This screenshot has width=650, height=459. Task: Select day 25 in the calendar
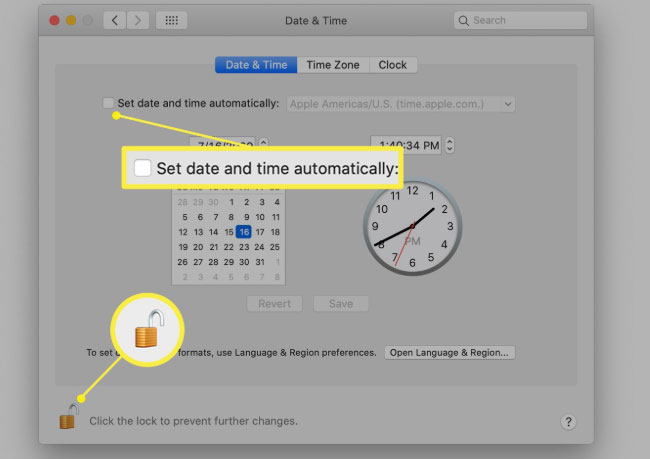coord(275,247)
